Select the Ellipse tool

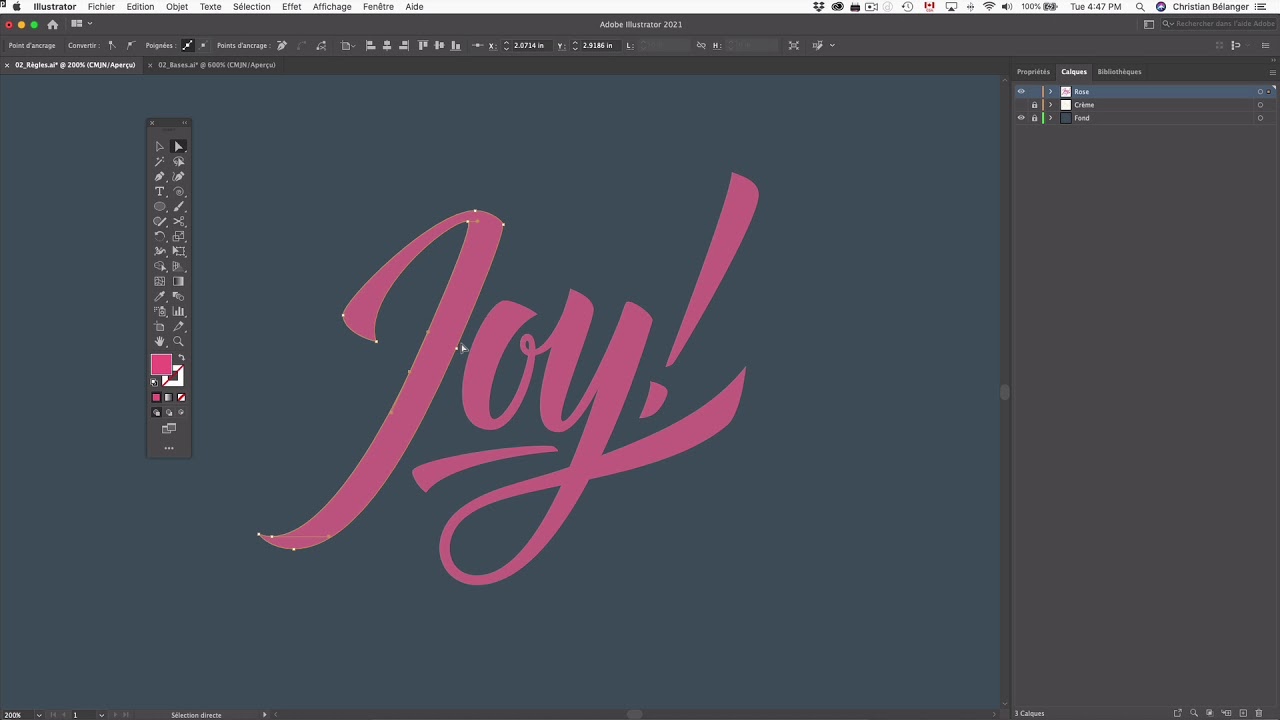click(159, 206)
